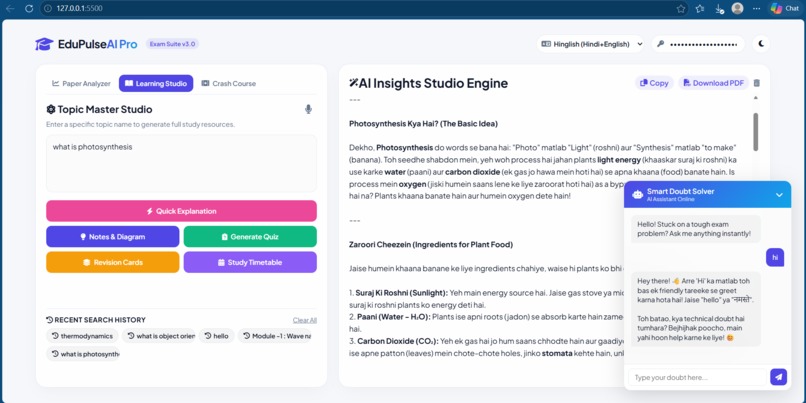Select the 'Module -1 : Wave' history chip
Viewport: 806px width, 403px height.
[x=276, y=336]
